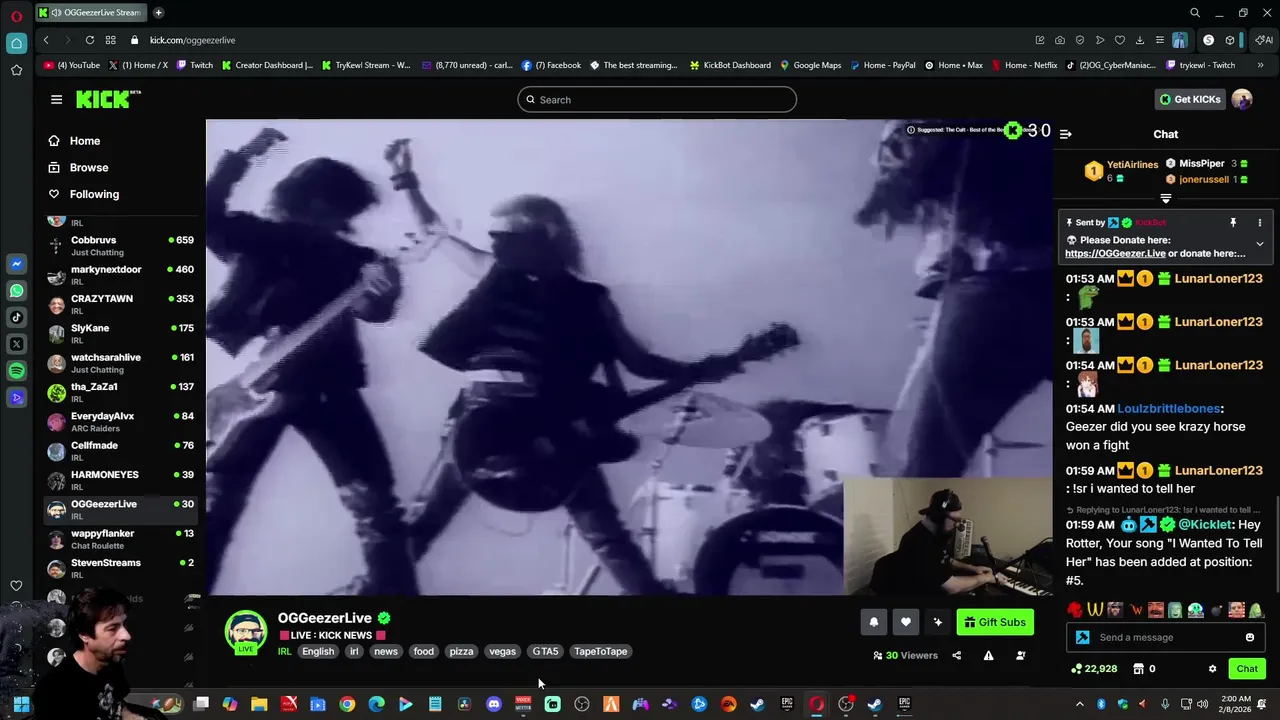Open SlyKane channel
The width and height of the screenshot is (1280, 720).
click(120, 334)
